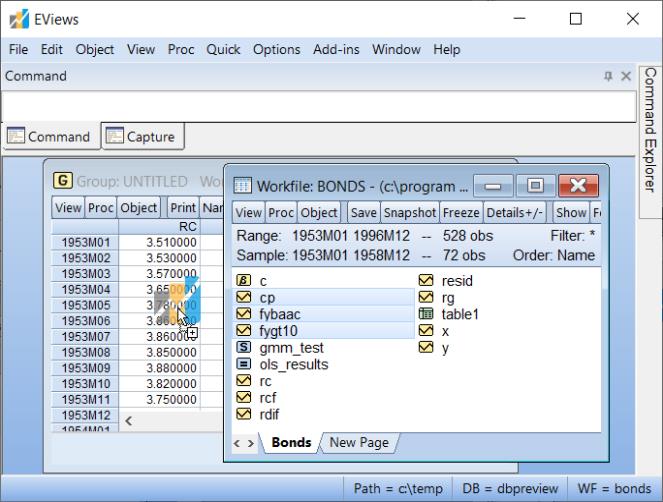Switch to the Capture tab
663x502 pixels.
point(140,137)
